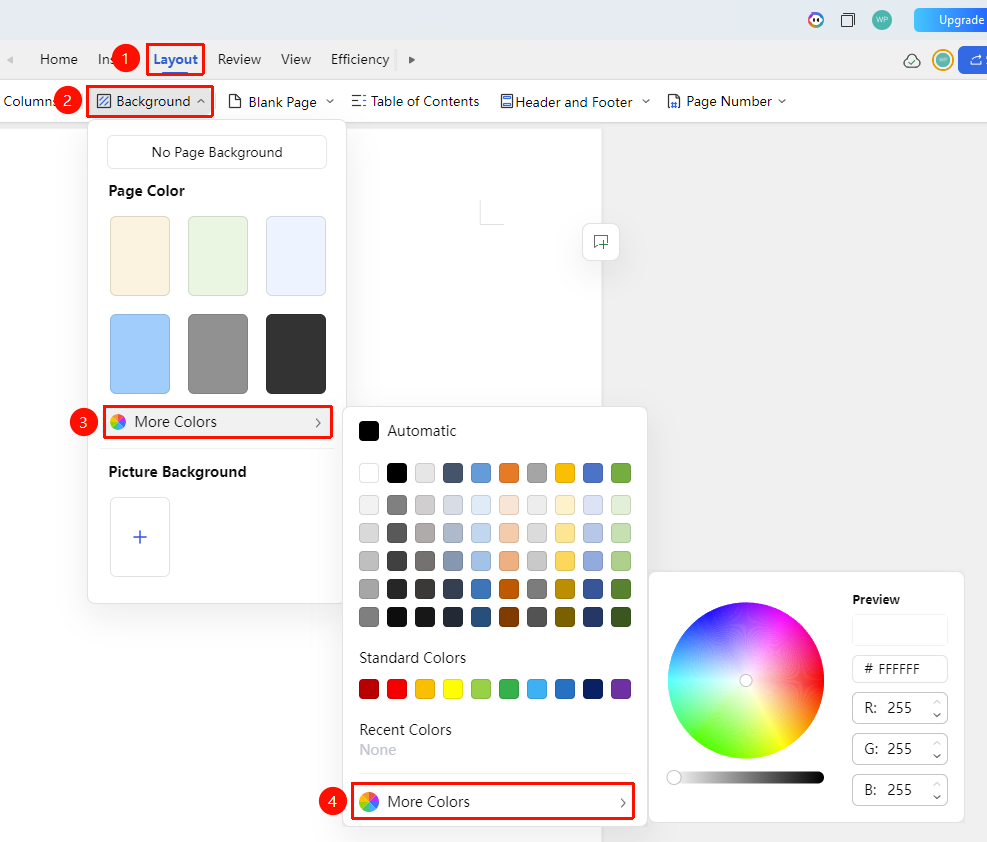This screenshot has height=842, width=987.
Task: Choose the Automatic color option
Action: pyautogui.click(x=408, y=431)
